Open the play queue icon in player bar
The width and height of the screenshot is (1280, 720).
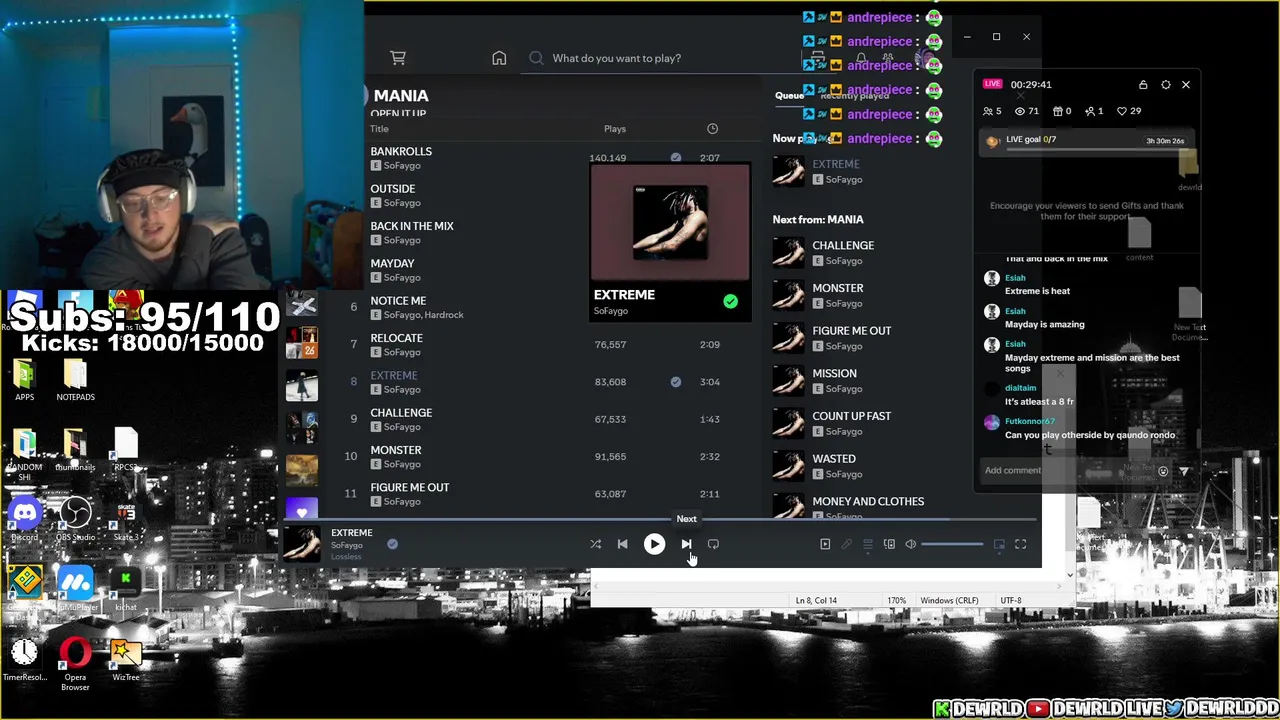[868, 544]
